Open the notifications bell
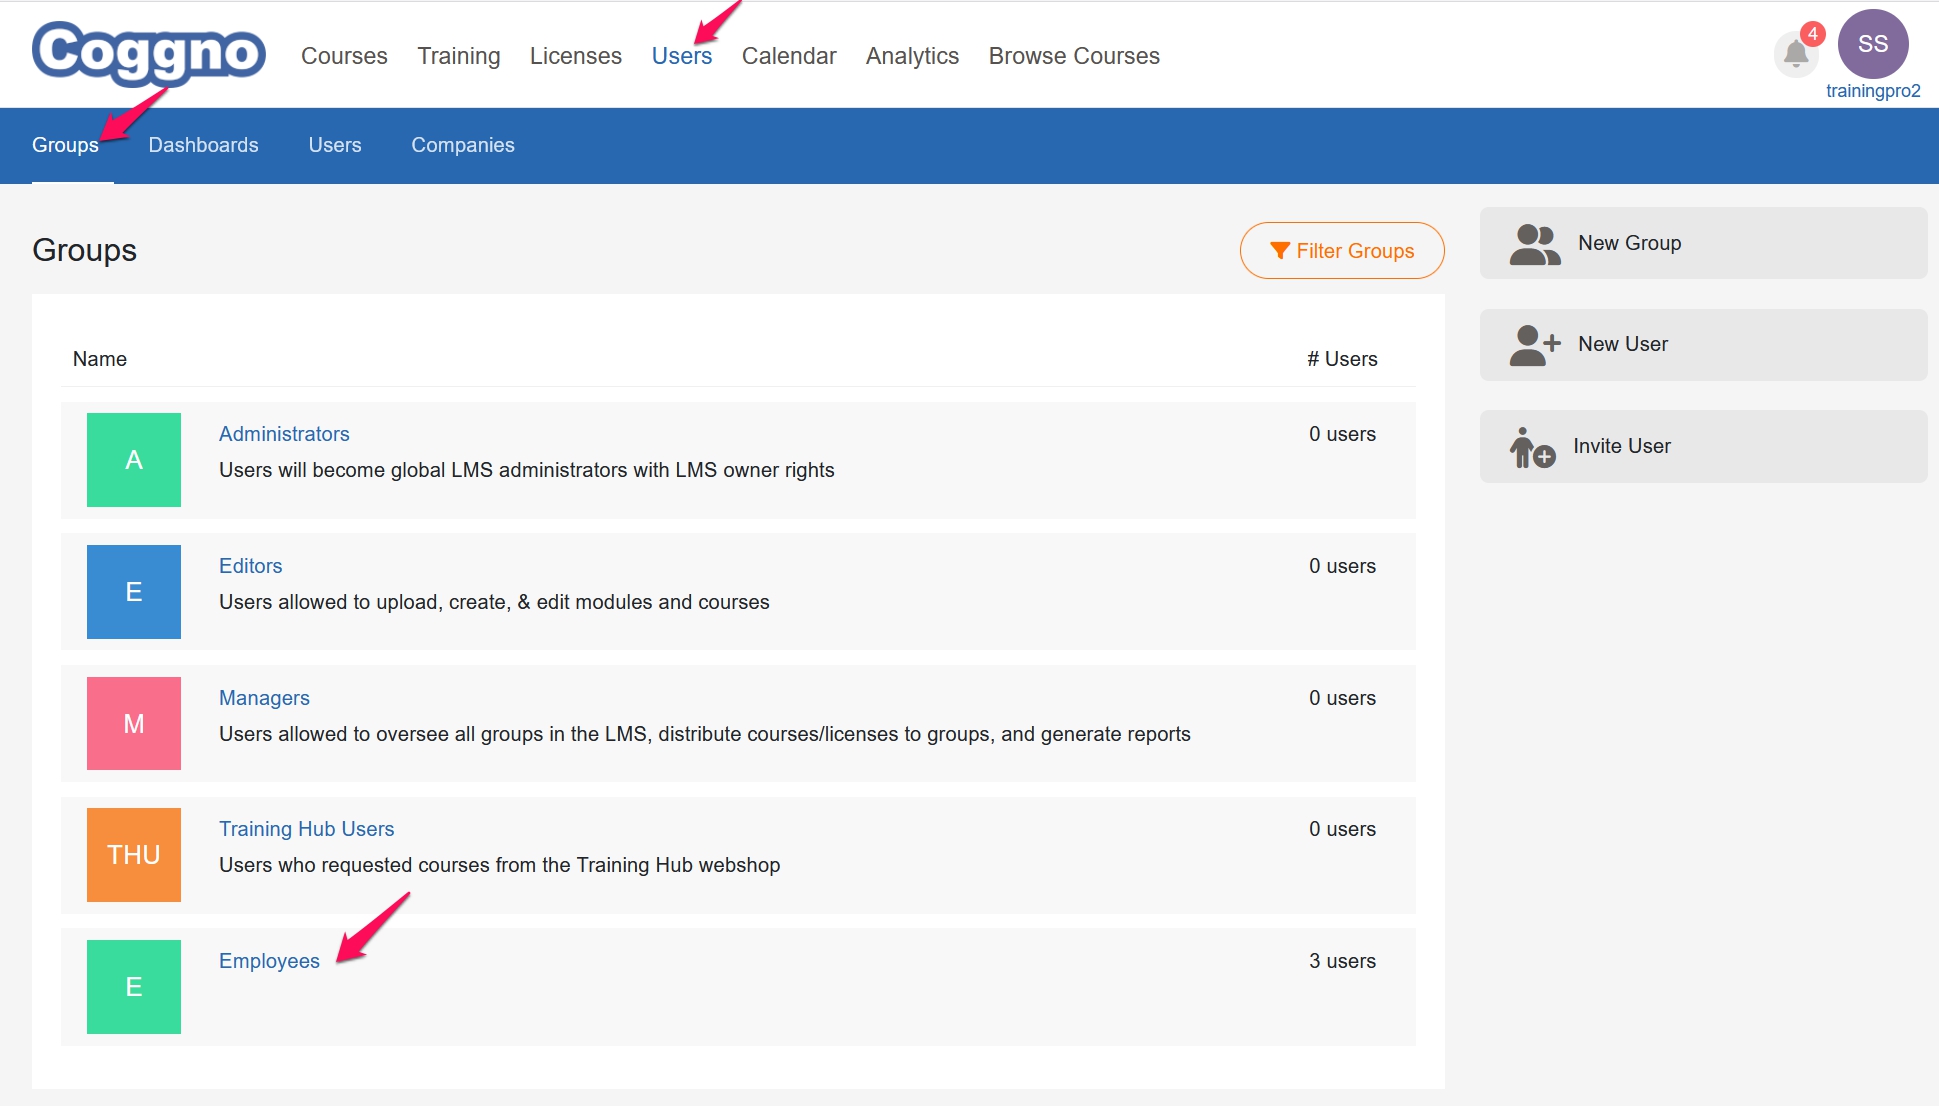This screenshot has height=1106, width=1939. coord(1796,53)
